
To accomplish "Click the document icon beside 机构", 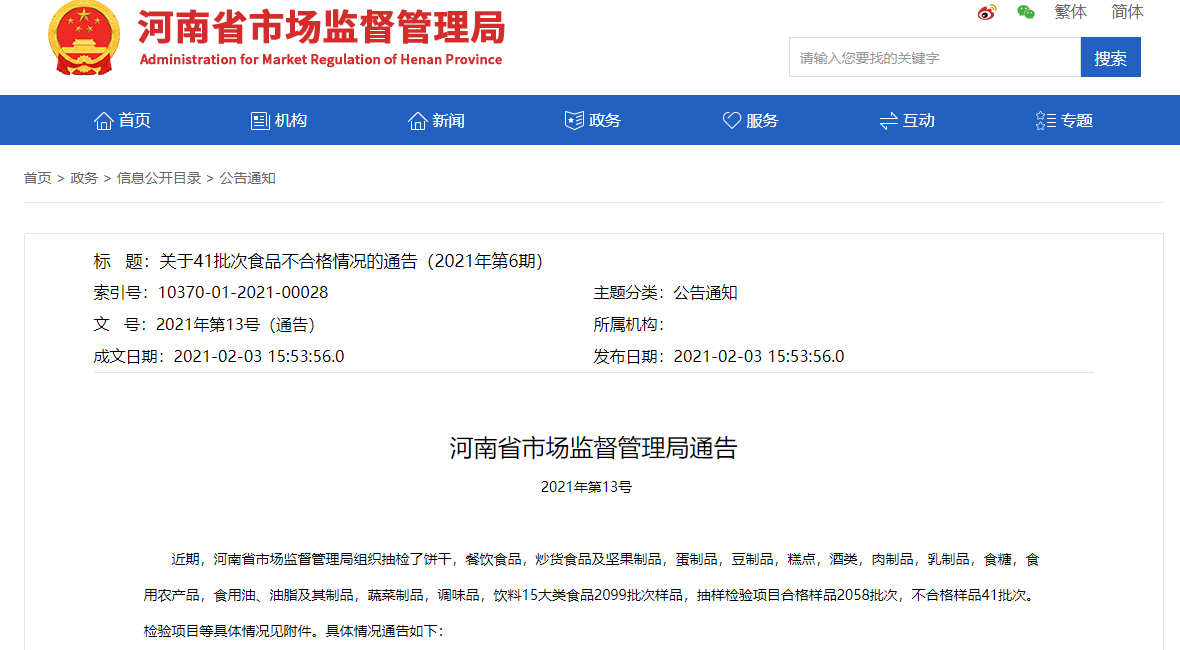I will point(260,120).
